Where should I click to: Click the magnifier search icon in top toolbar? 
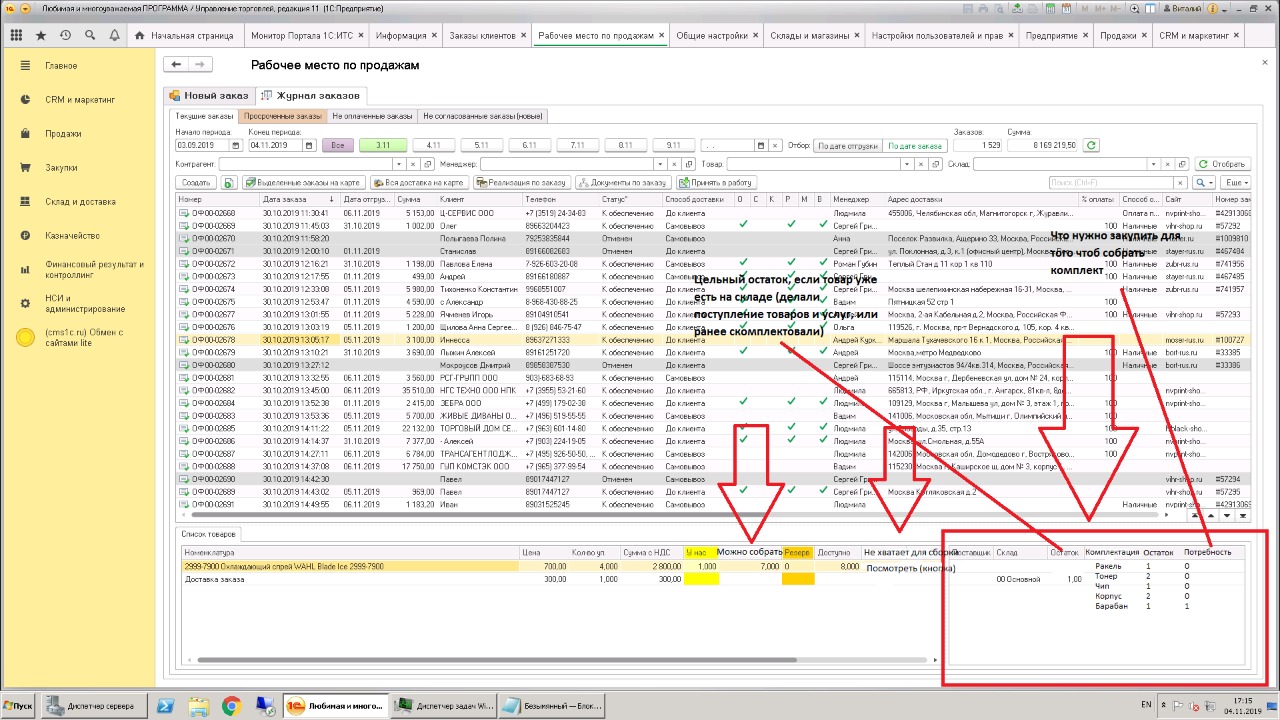pyautogui.click(x=90, y=35)
